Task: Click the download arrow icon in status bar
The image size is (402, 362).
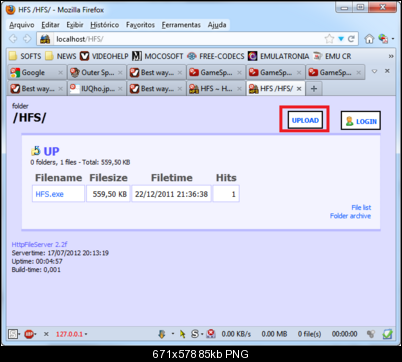Action: pos(162,334)
